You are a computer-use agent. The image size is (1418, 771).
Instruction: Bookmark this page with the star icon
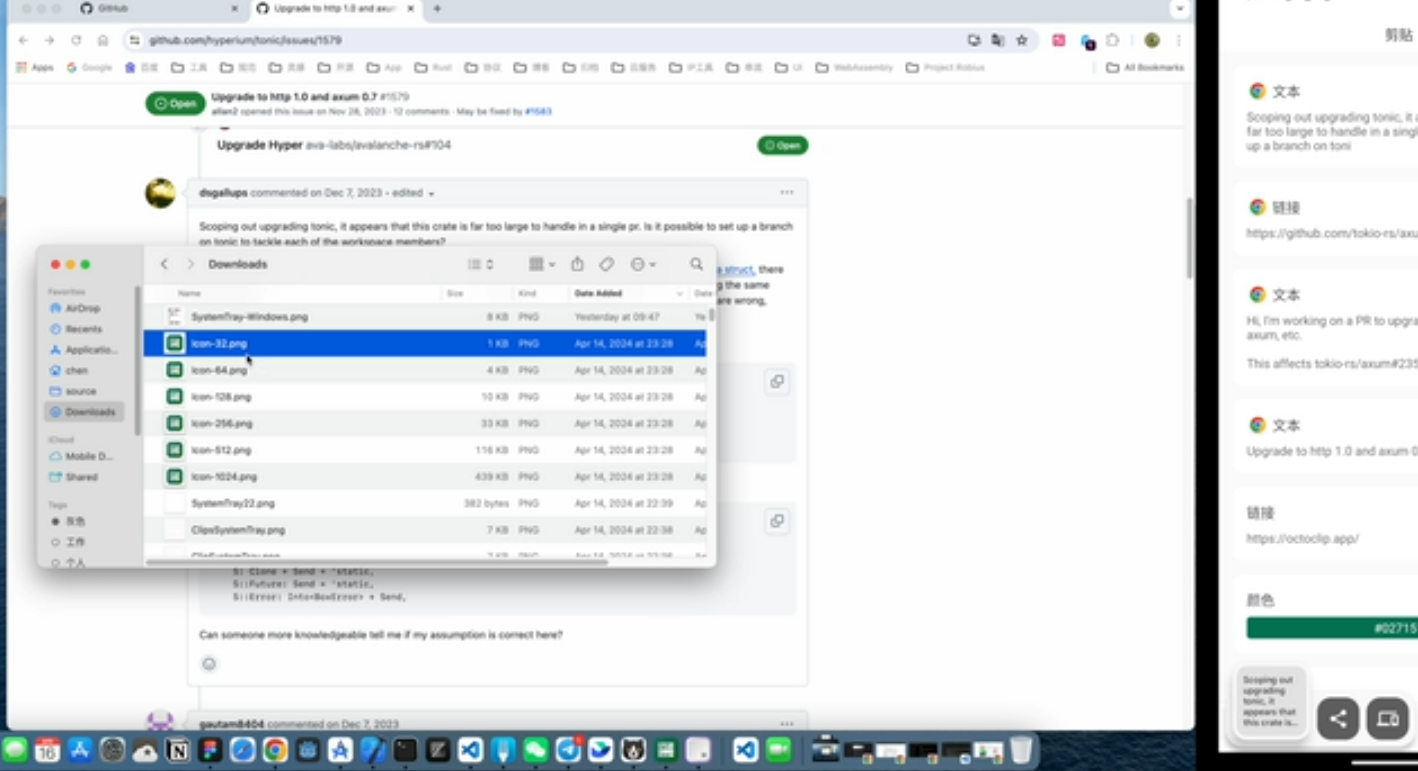[1021, 40]
